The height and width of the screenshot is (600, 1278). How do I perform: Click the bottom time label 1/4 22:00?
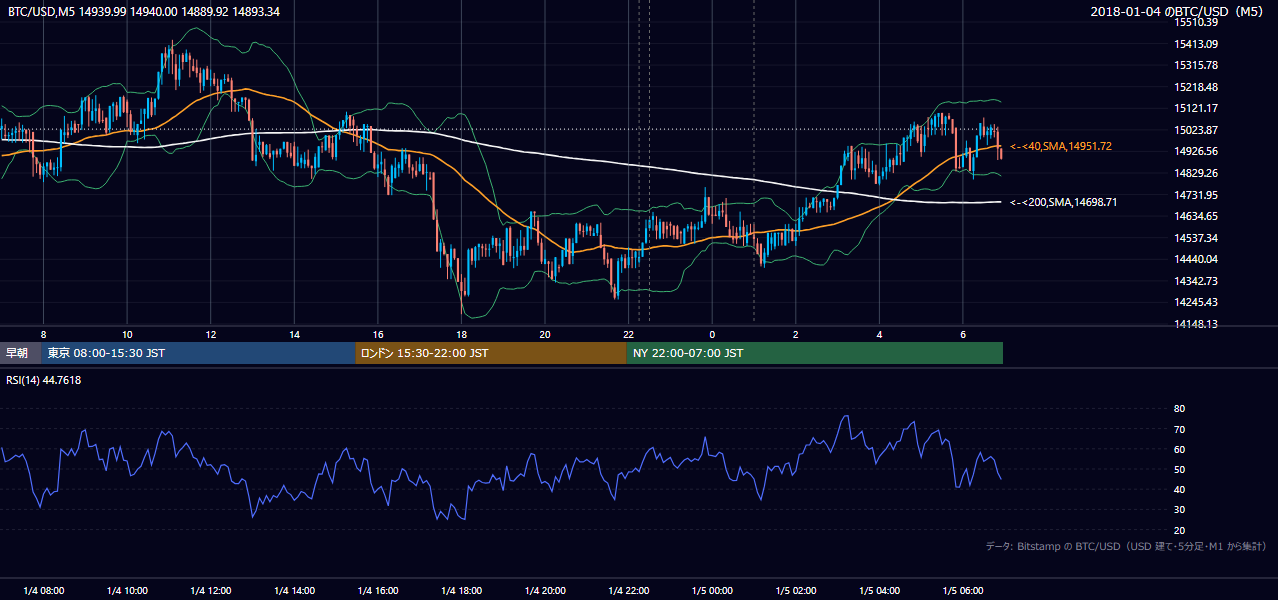click(x=629, y=590)
